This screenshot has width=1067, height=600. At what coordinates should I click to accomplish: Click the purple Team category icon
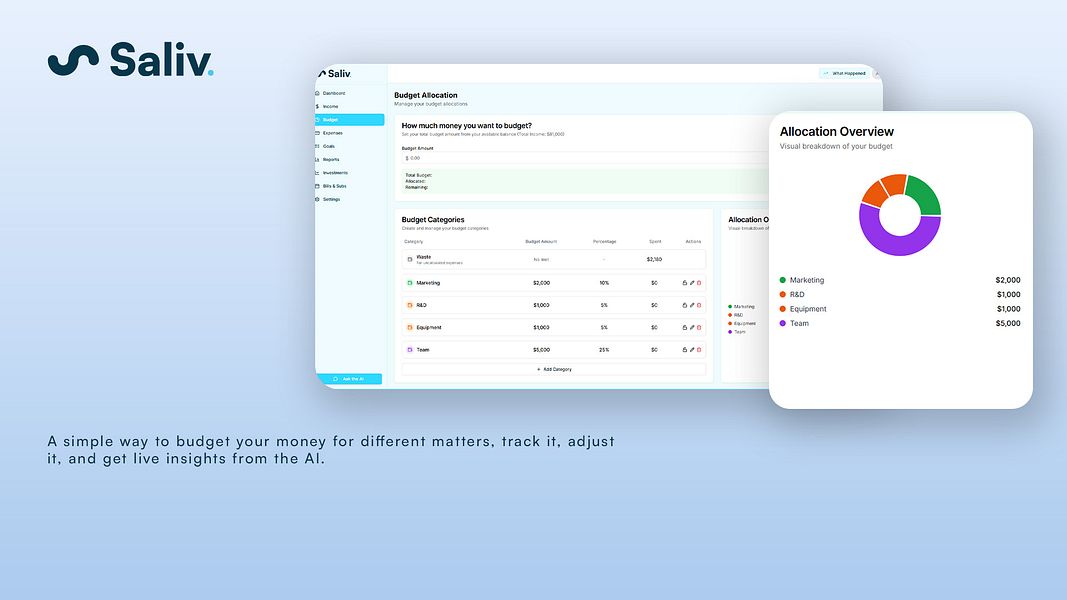(410, 350)
